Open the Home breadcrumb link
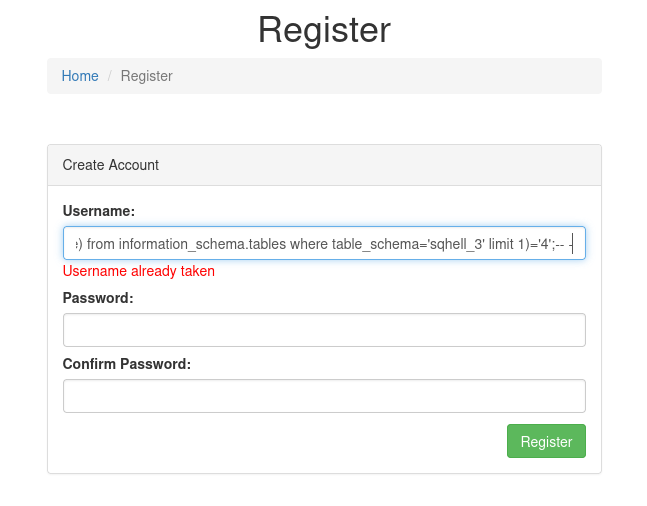 pyautogui.click(x=80, y=76)
